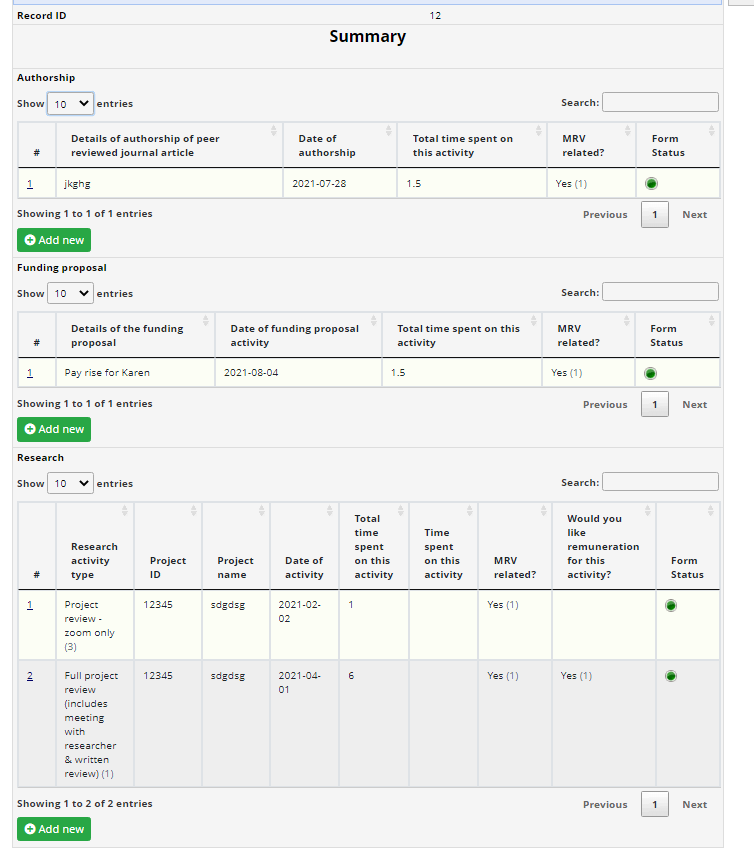754x848 pixels.
Task: Click the Search field above the Research table
Action: 660,481
